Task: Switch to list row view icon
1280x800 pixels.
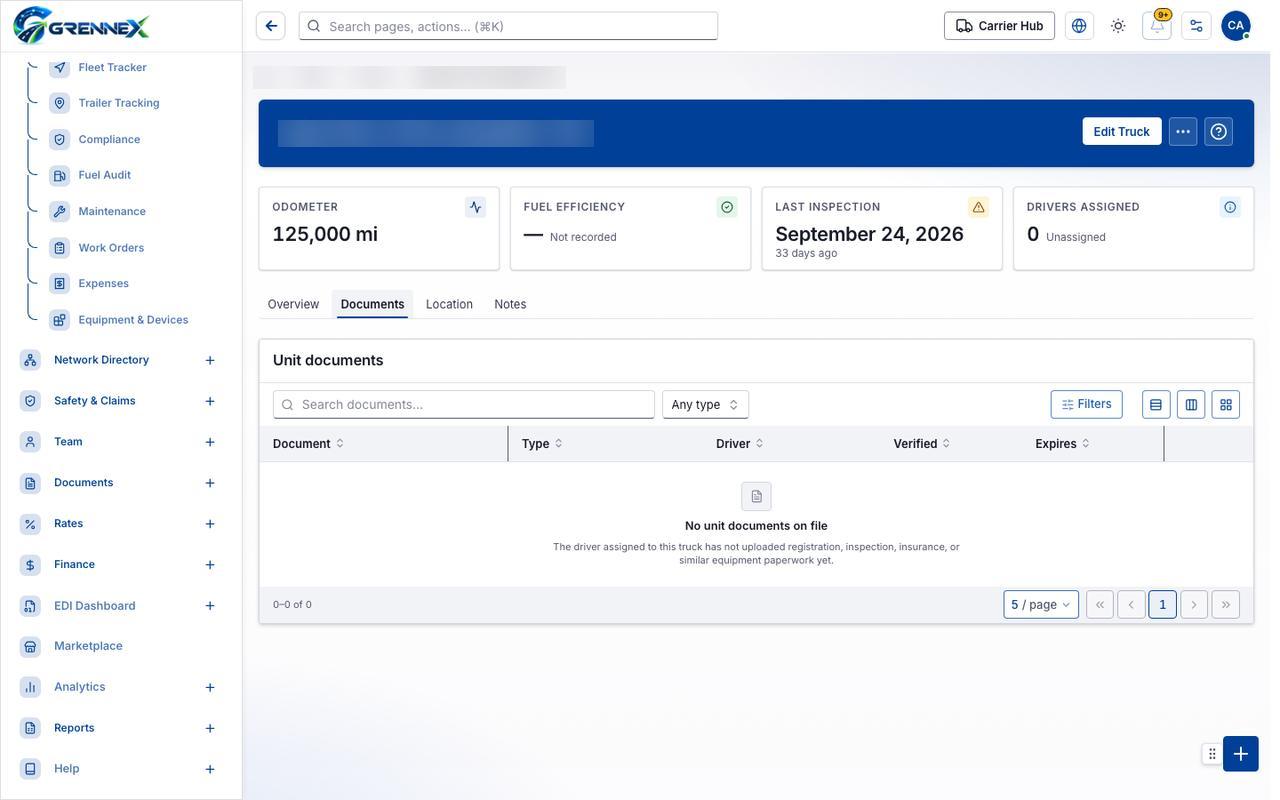Action: point(1156,404)
